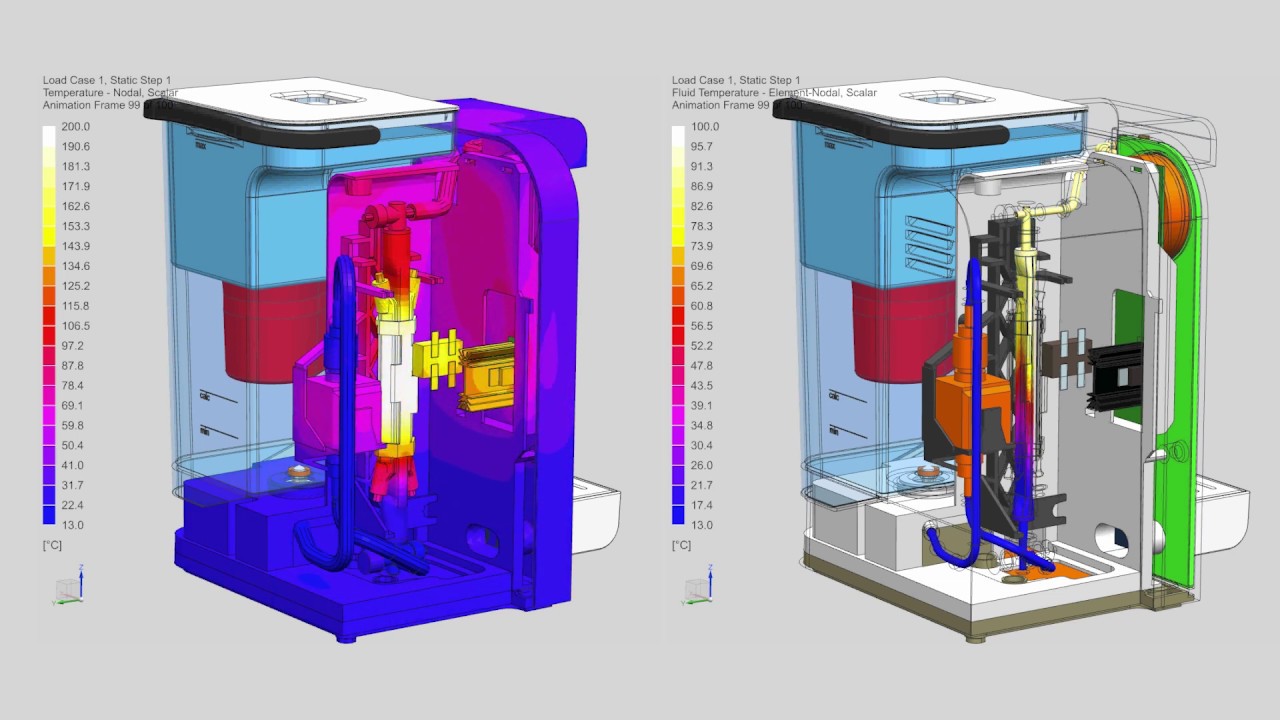Click the 60.8 legend value
The height and width of the screenshot is (720, 1280).
[x=702, y=306]
